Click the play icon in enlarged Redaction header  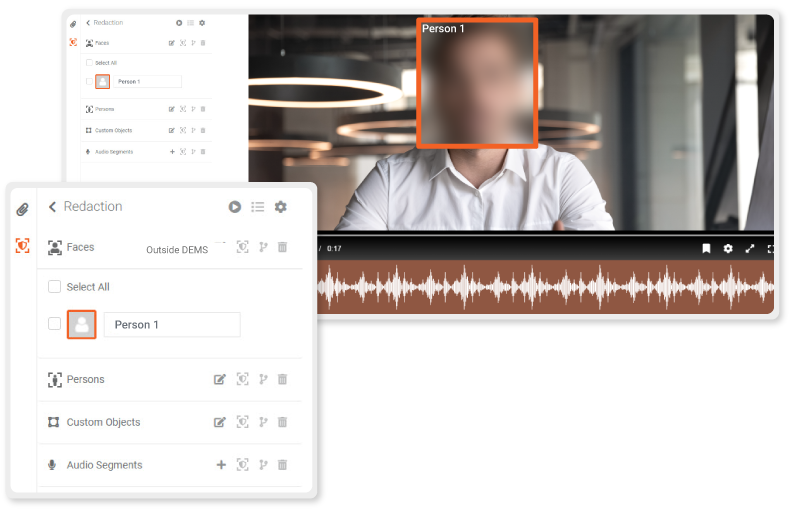234,207
